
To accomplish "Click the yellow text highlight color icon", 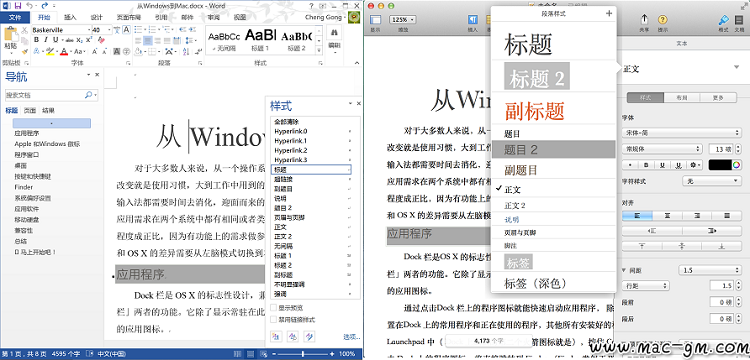I will [x=50, y=51].
